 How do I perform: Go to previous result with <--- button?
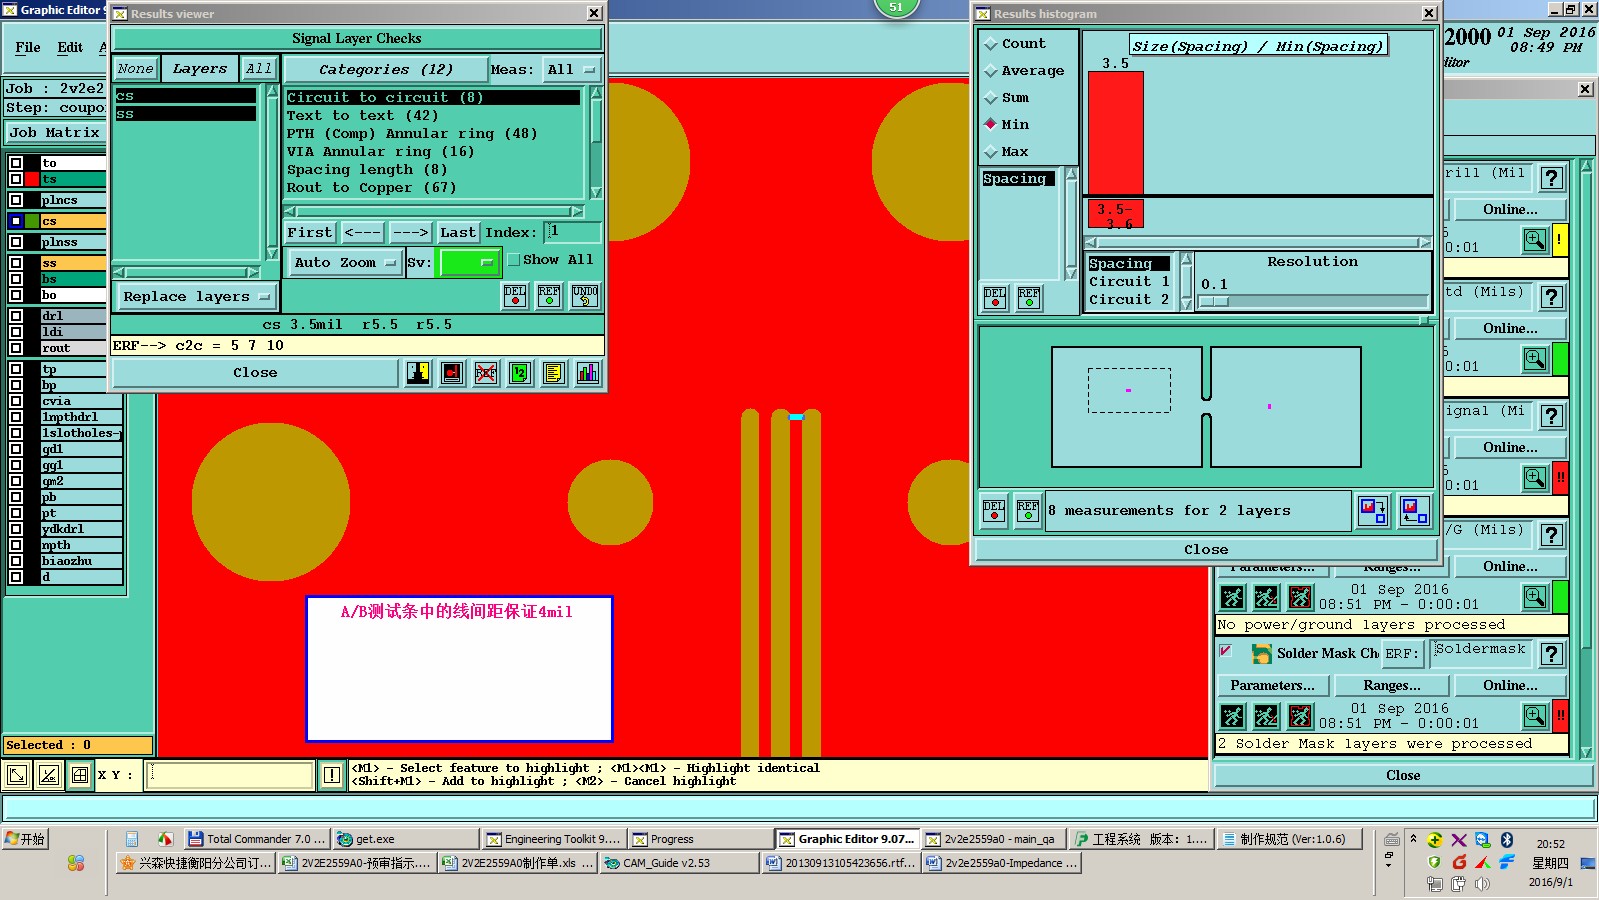[x=362, y=233]
